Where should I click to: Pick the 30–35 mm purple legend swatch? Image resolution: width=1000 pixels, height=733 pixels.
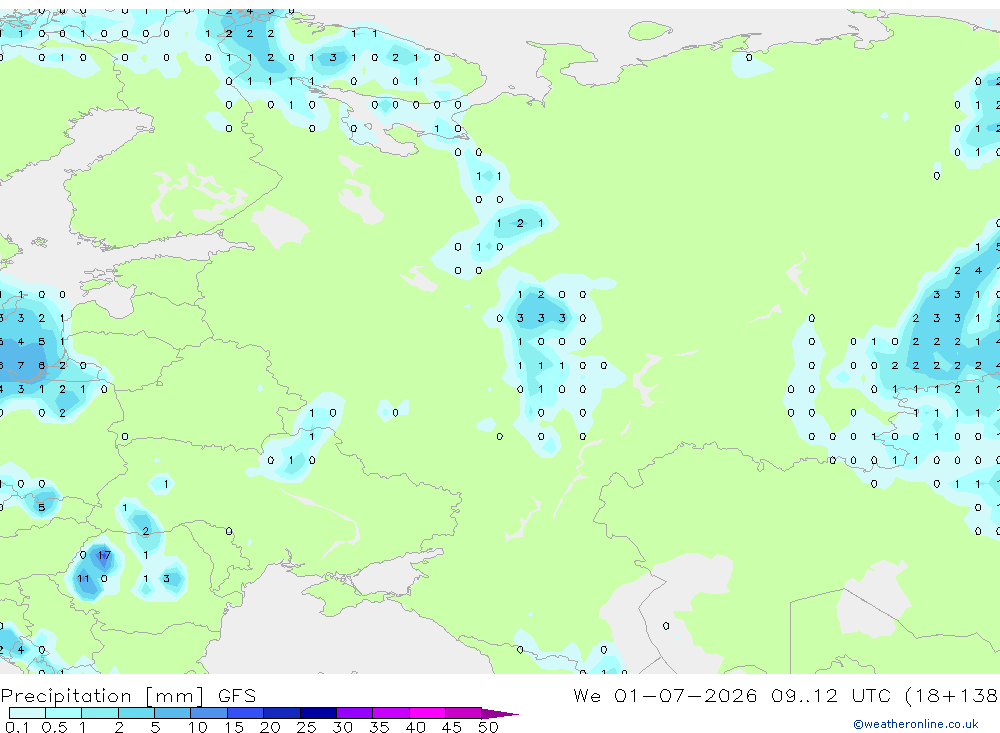tap(354, 713)
